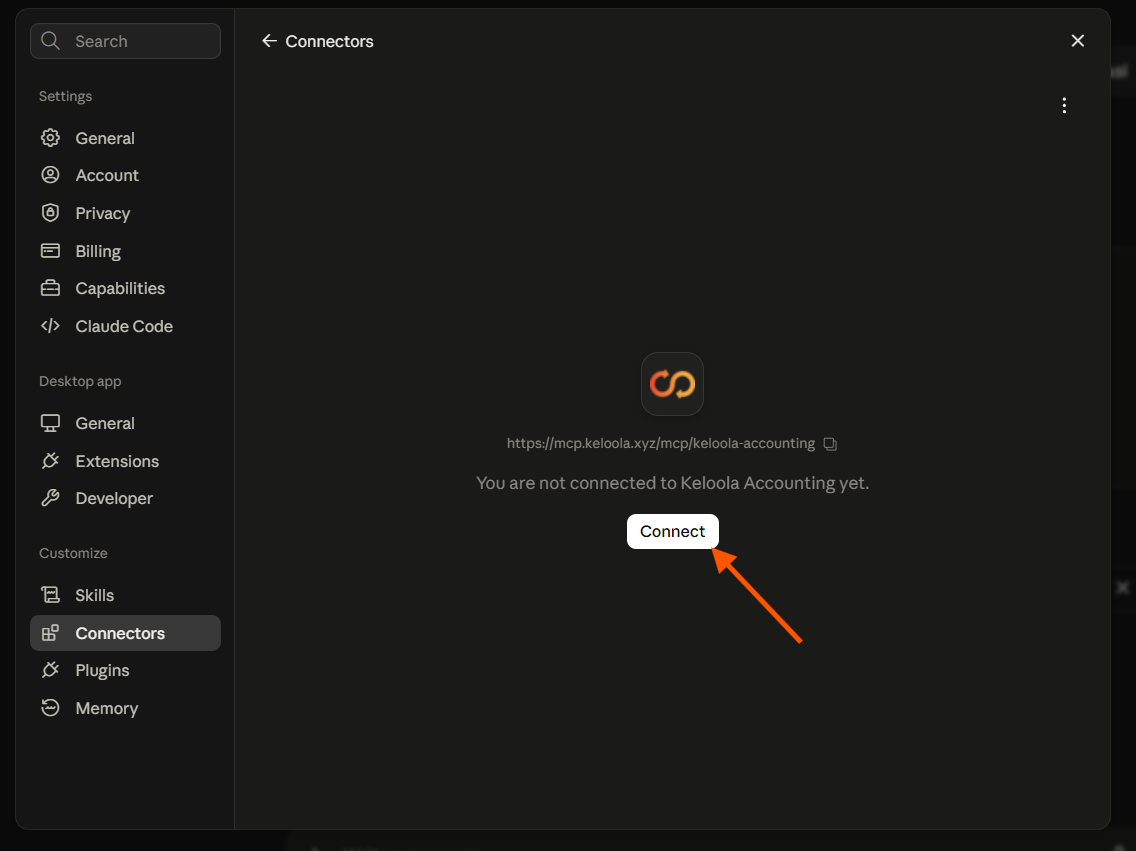Open the Skills page
1136x851 pixels.
[x=125, y=595]
